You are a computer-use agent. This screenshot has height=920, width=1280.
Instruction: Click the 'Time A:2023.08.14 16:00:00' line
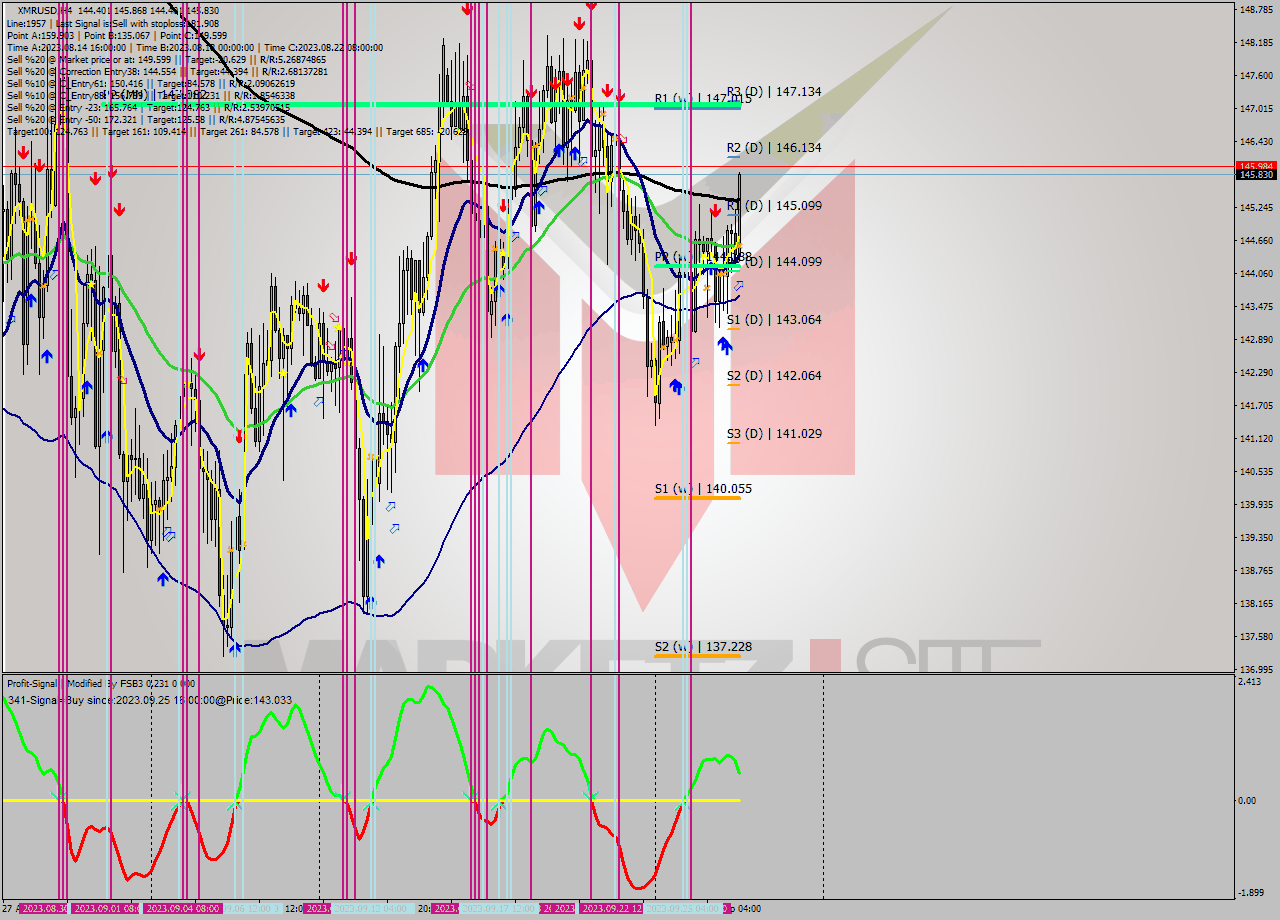194,47
